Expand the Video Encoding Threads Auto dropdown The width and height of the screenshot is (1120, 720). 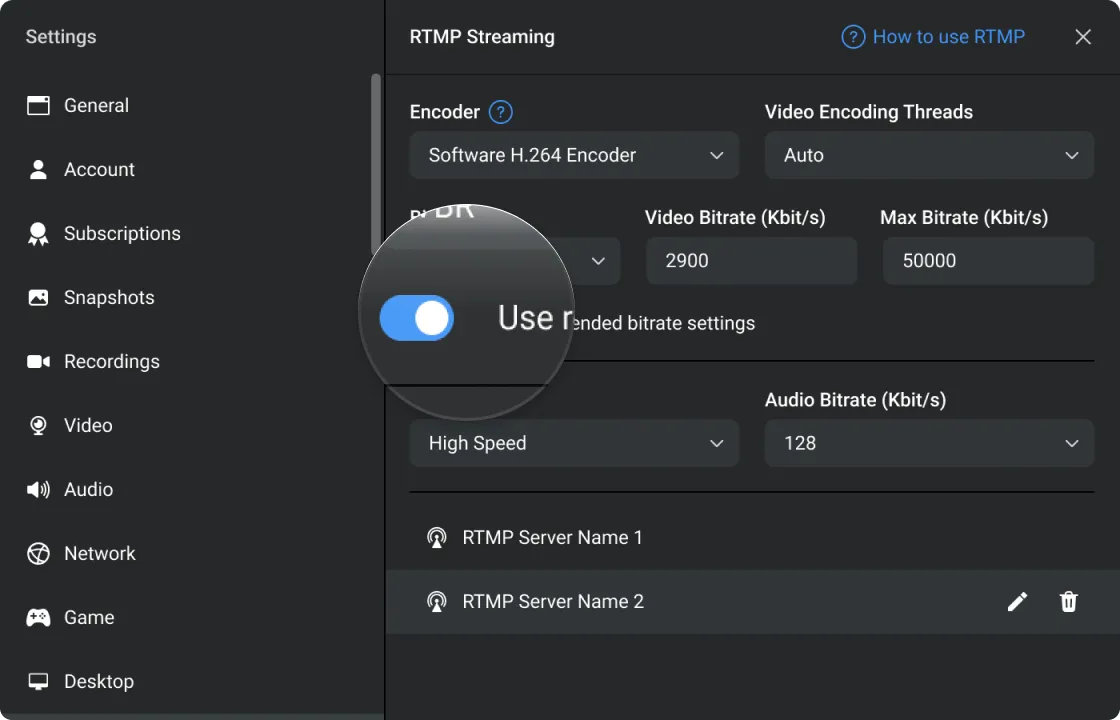(x=928, y=155)
